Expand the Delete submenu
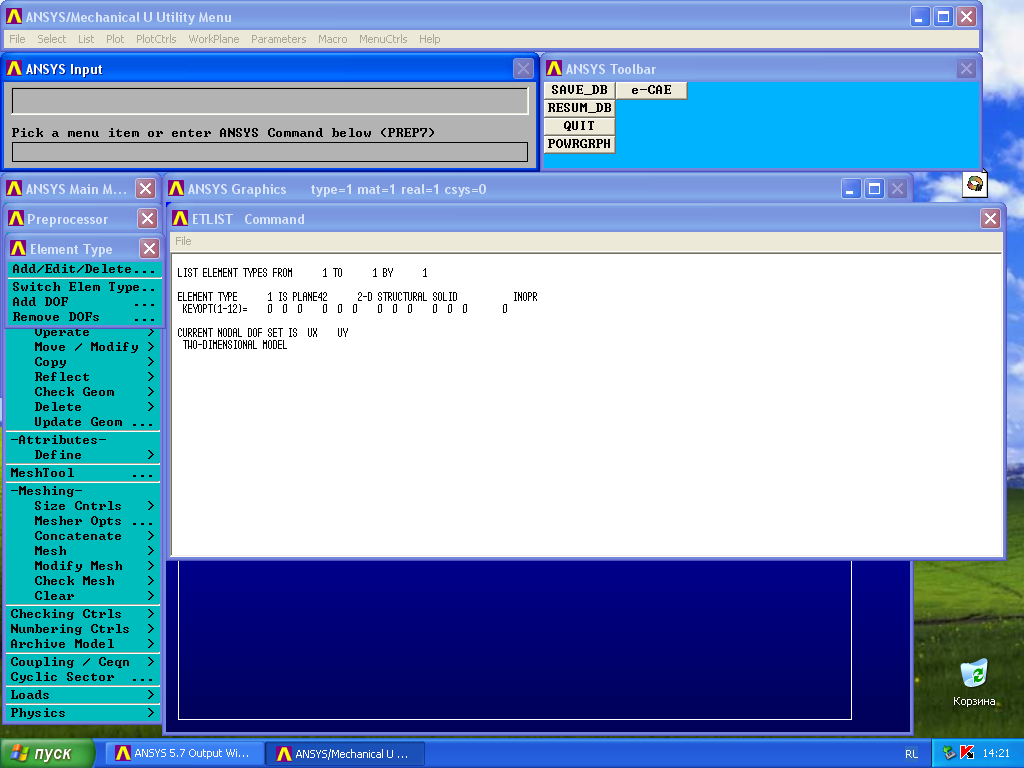This screenshot has height=768, width=1024. (84, 407)
